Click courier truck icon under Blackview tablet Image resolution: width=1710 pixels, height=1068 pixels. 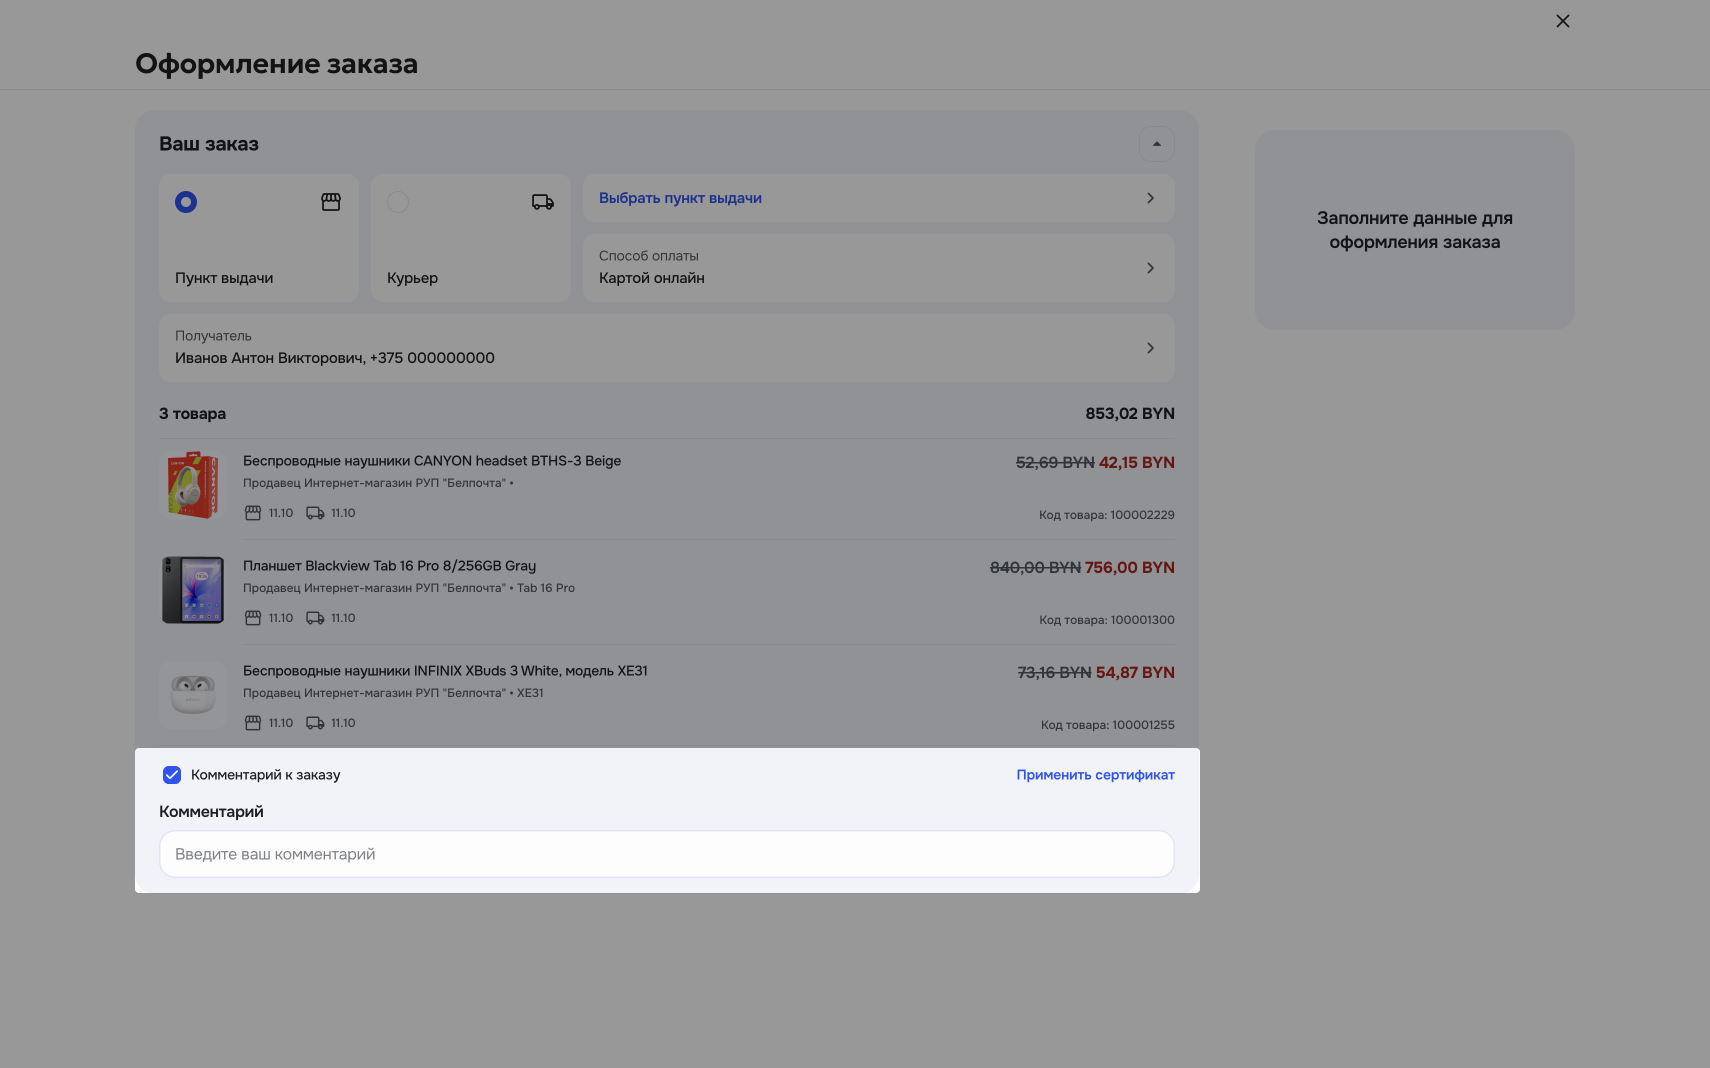pos(315,618)
